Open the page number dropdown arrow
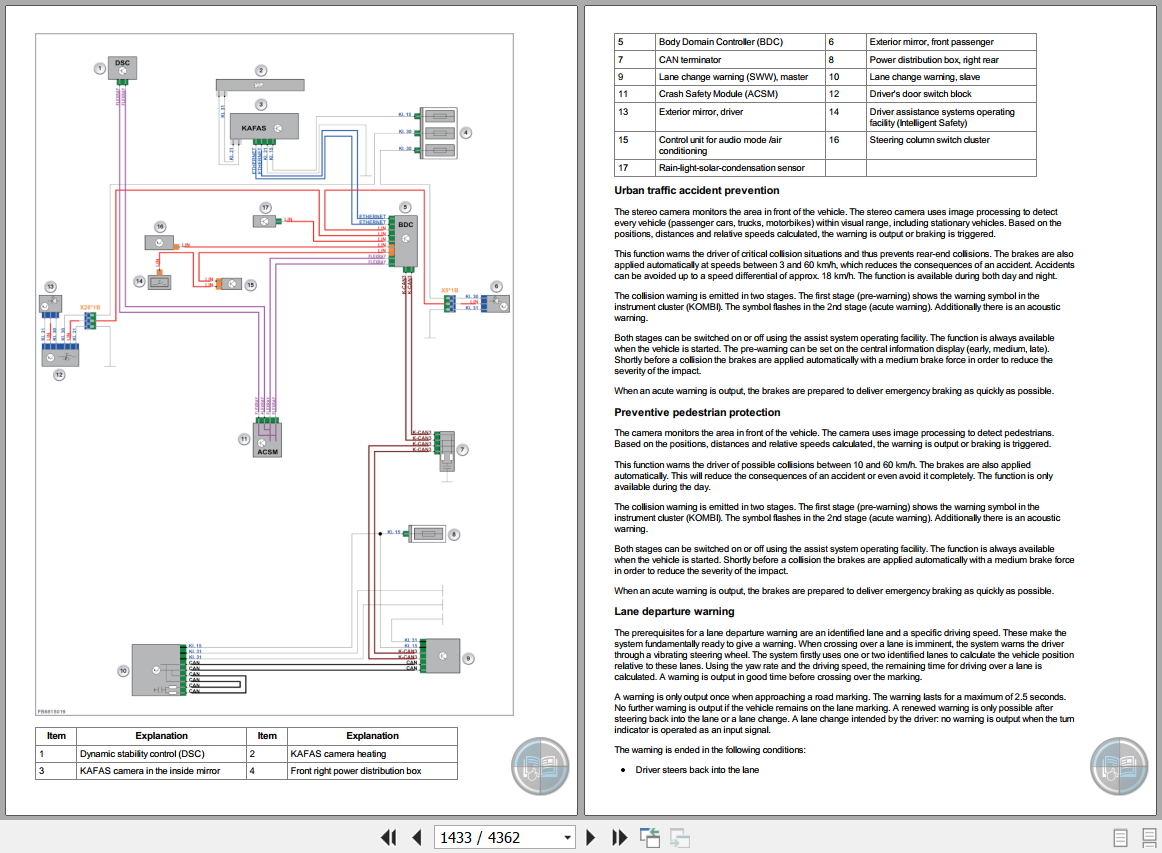This screenshot has height=853, width=1162. 568,837
